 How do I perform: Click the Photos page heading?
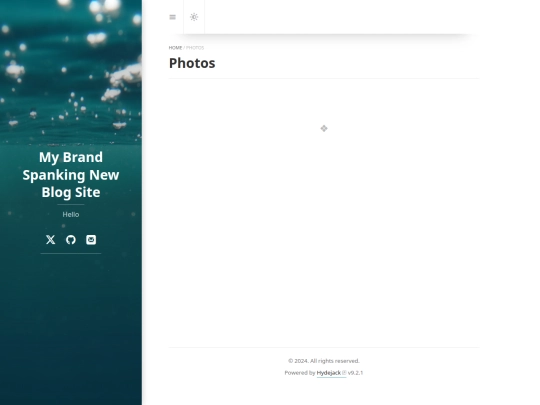192,63
